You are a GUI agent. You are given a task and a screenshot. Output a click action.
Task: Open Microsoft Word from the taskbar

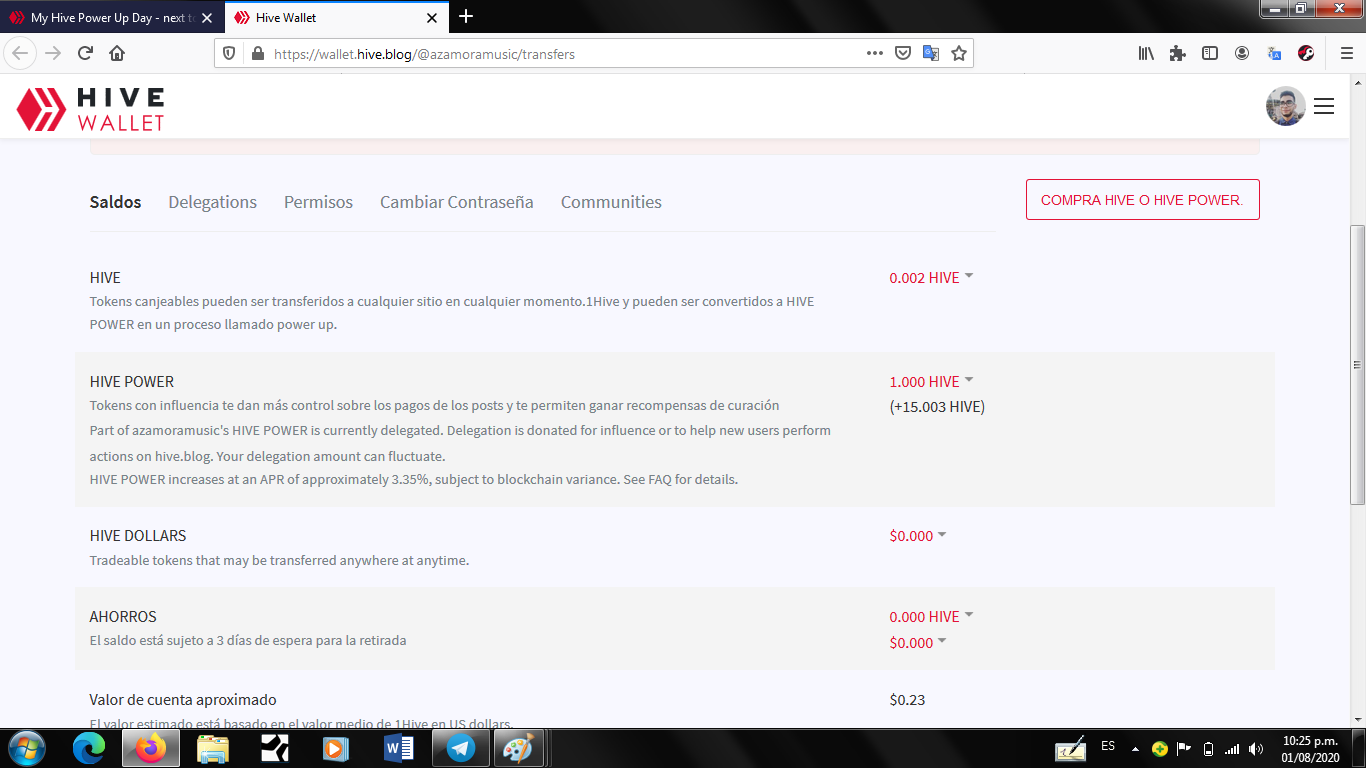(x=399, y=748)
